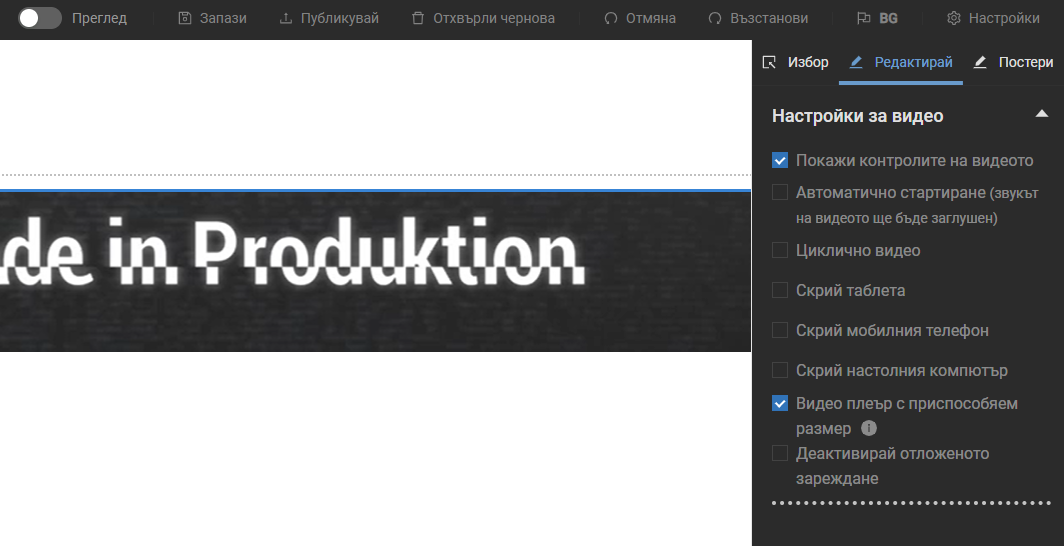Image resolution: width=1064 pixels, height=546 pixels.
Task: Click the trash icon to discard draft
Action: (x=418, y=18)
